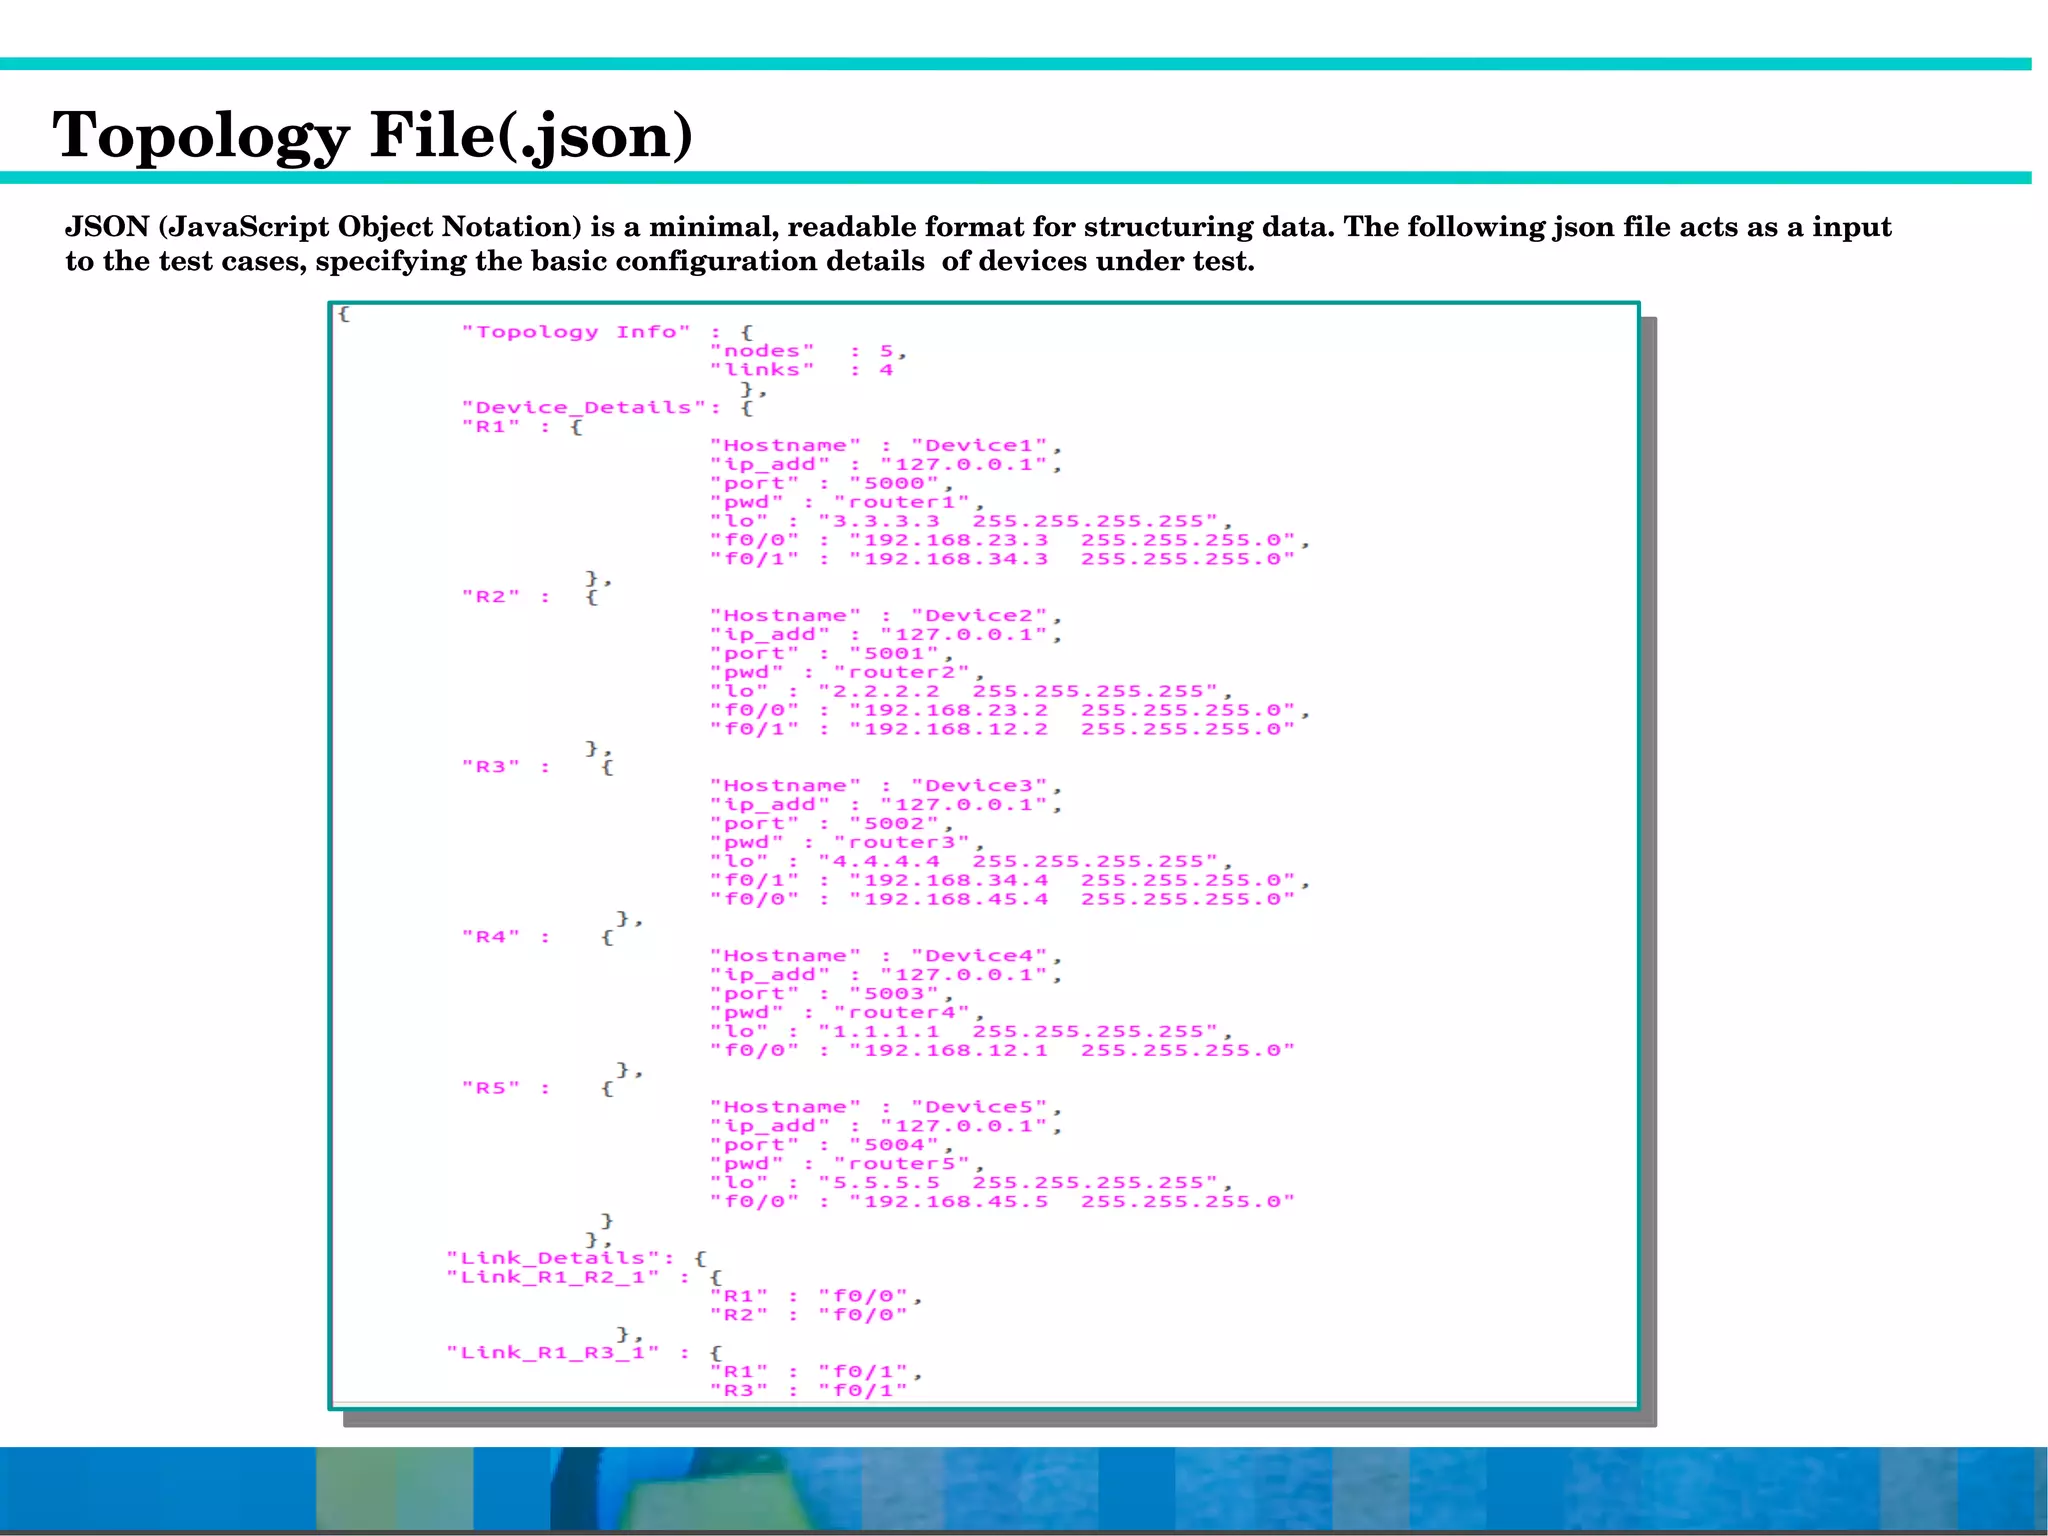
Task: Click the "192.168.12.1" interface address
Action: [x=955, y=1051]
